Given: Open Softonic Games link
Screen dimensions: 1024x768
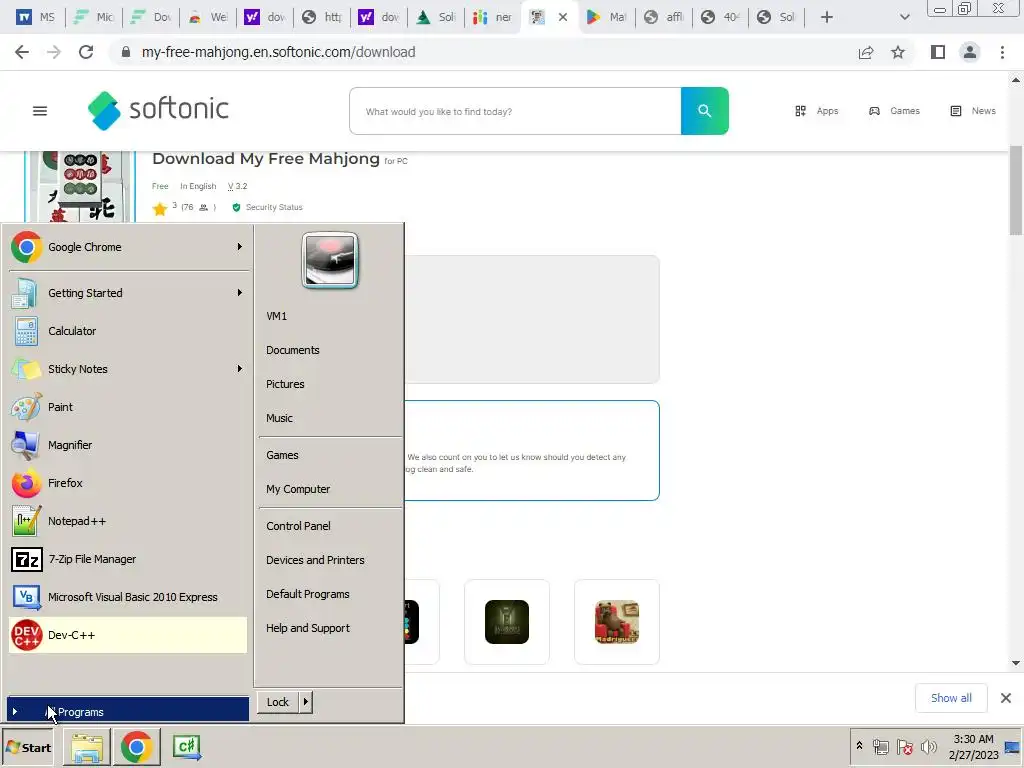Looking at the screenshot, I should (x=894, y=111).
